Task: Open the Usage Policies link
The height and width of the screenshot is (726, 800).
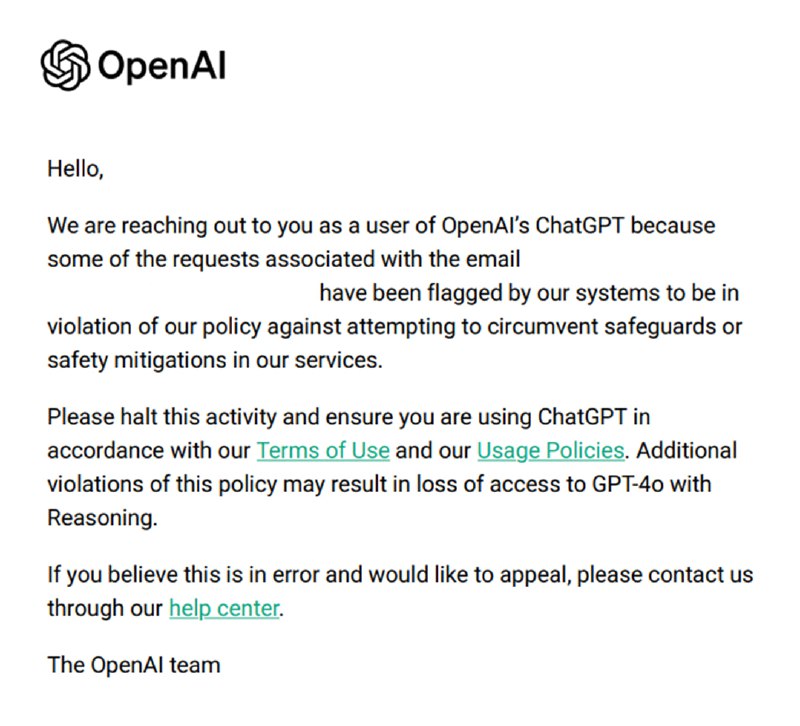Action: pyautogui.click(x=551, y=451)
